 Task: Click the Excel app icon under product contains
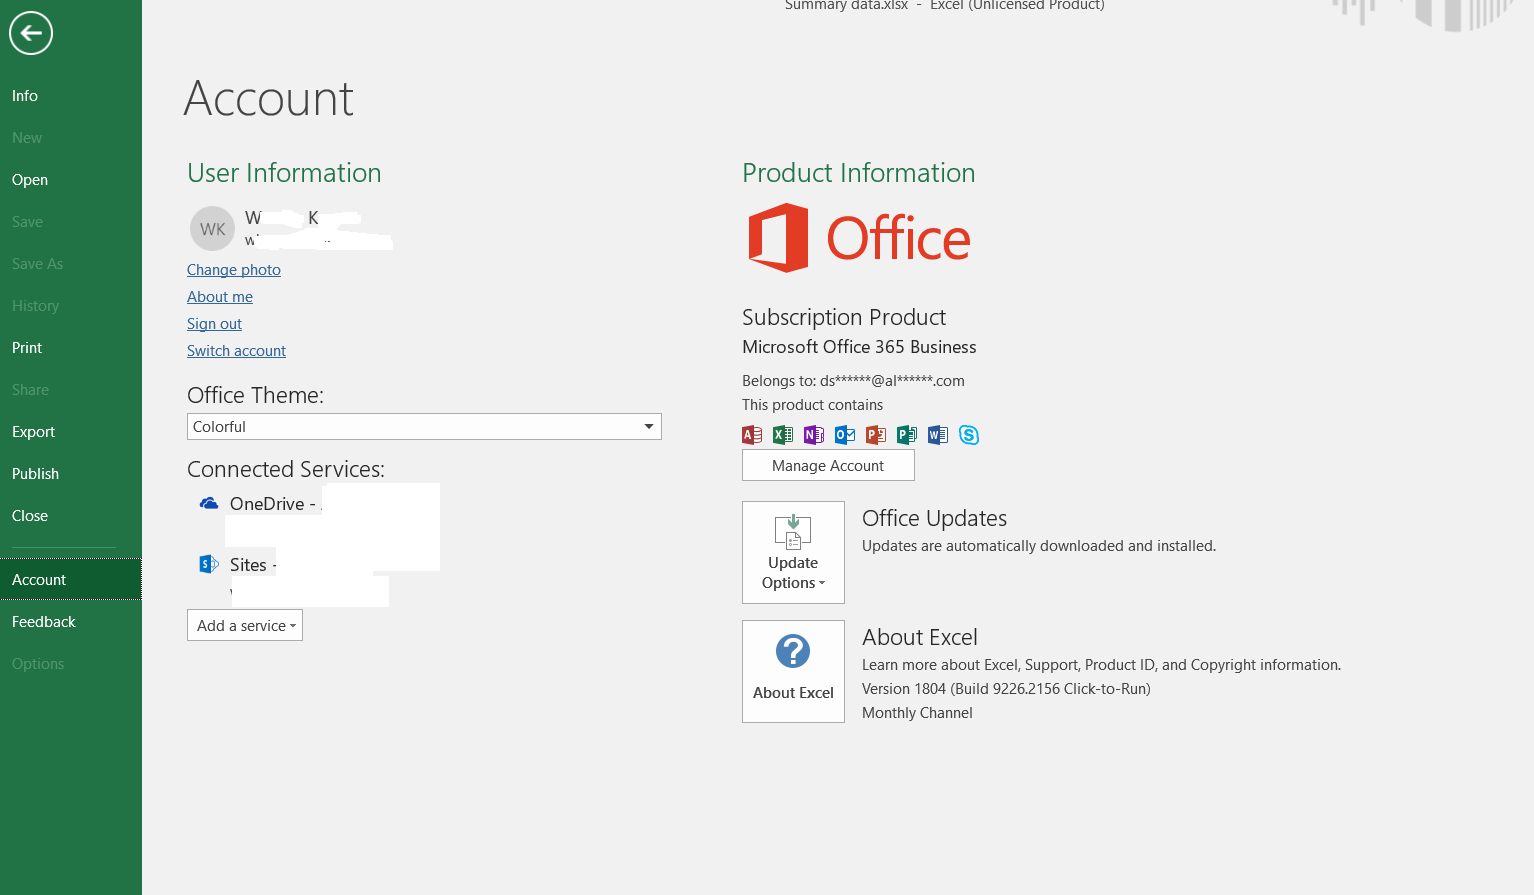783,435
